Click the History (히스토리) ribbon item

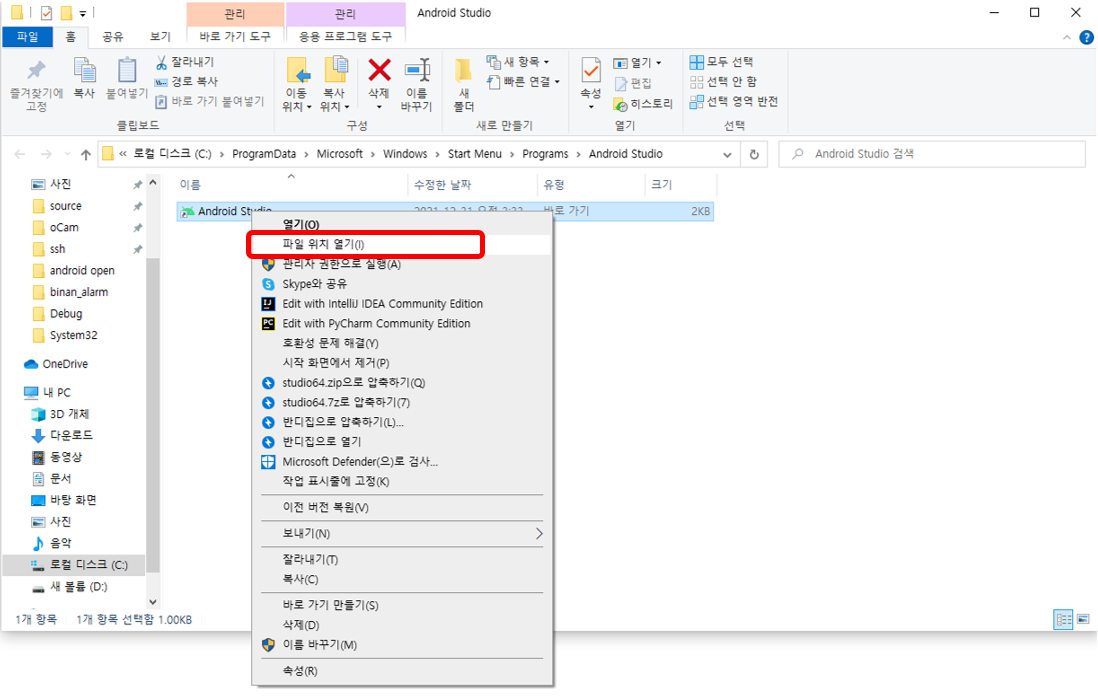pos(643,104)
